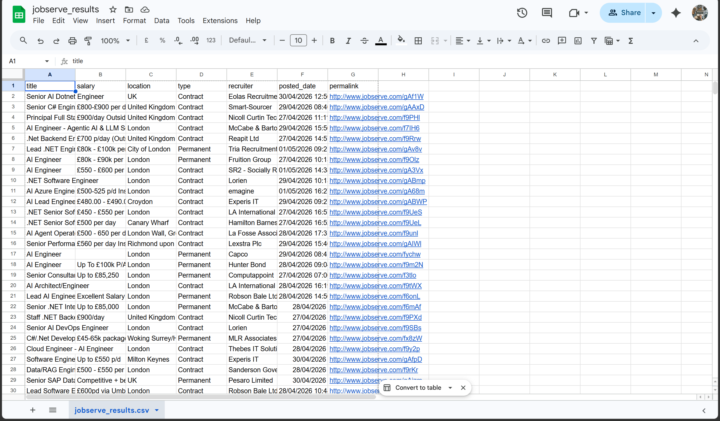This screenshot has height=421, width=720.
Task: Open the Edit menu
Action: 58,21
